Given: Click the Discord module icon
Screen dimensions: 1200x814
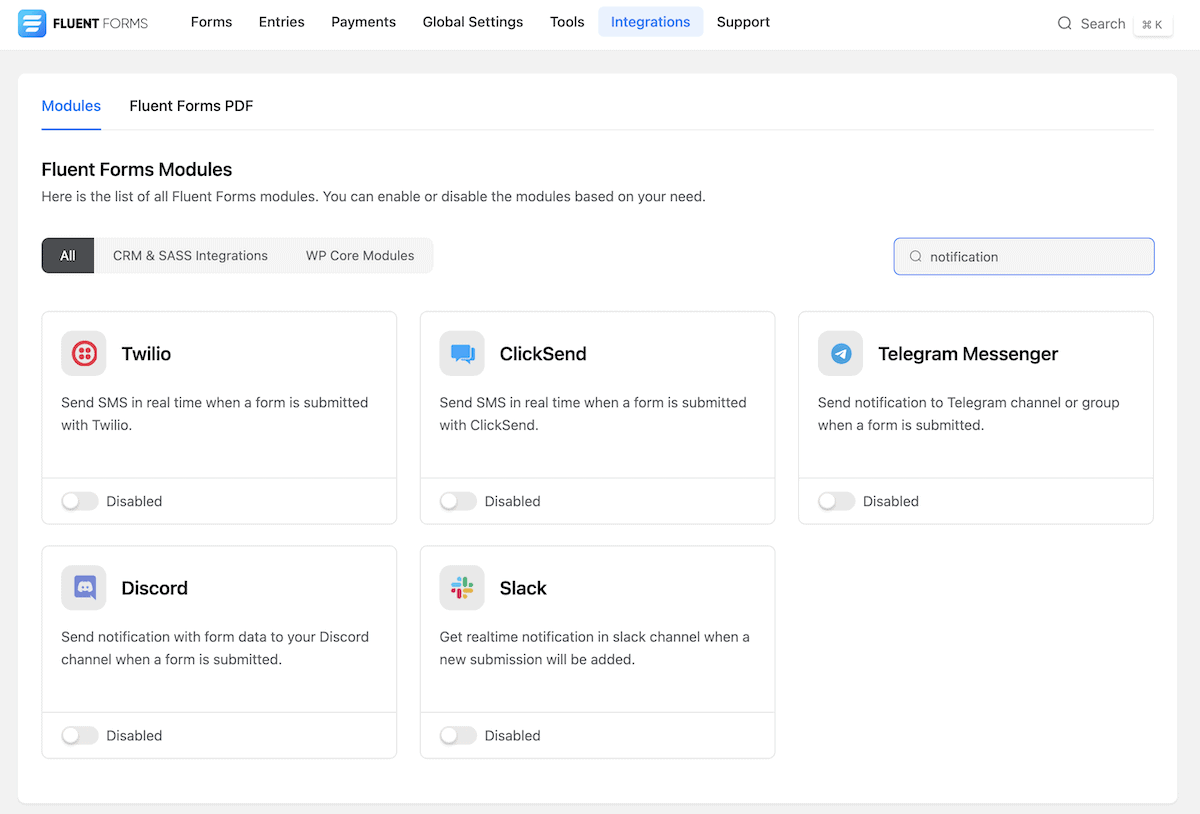Looking at the screenshot, I should (84, 588).
